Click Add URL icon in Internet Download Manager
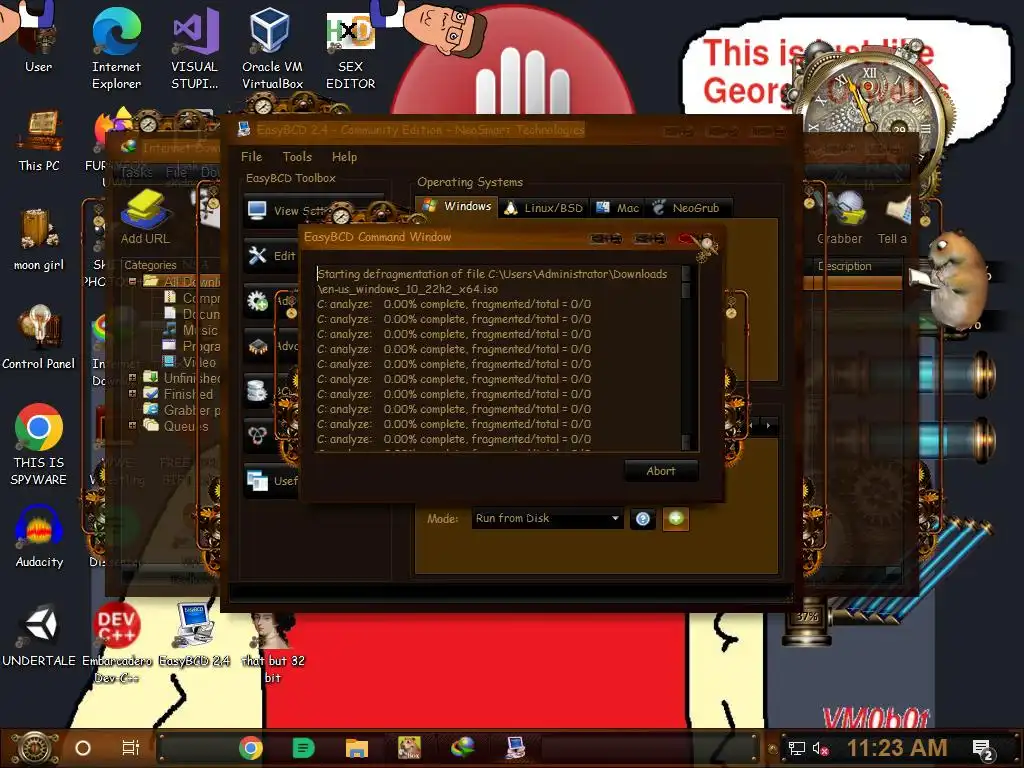Viewport: 1024px width, 768px height. pos(145,217)
